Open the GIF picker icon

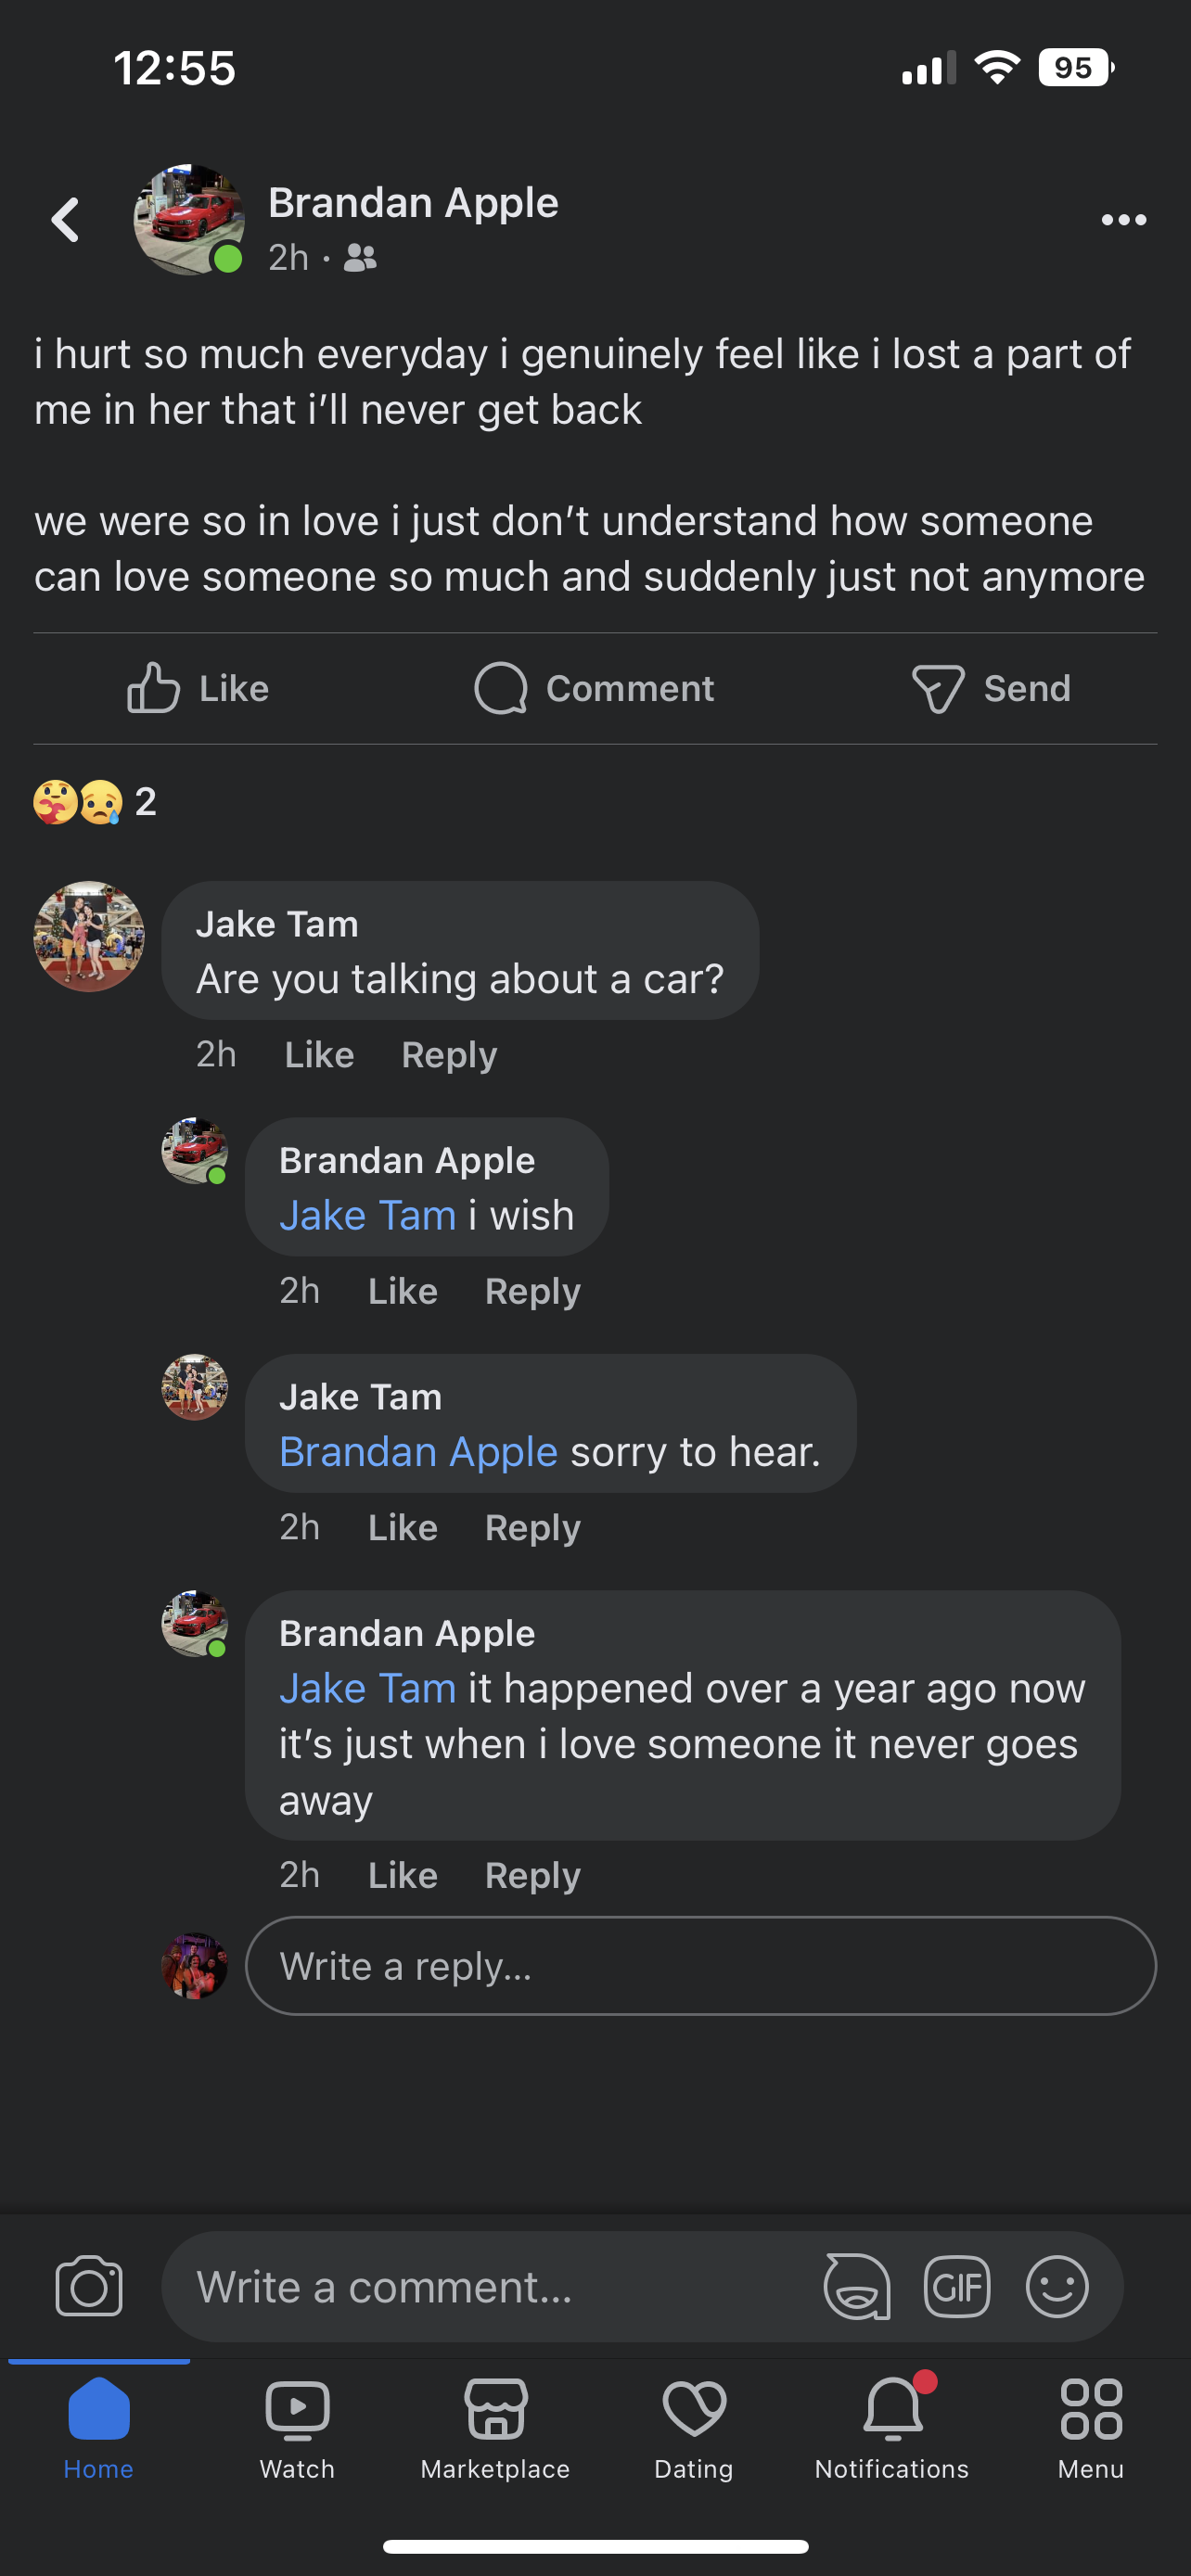tap(957, 2286)
